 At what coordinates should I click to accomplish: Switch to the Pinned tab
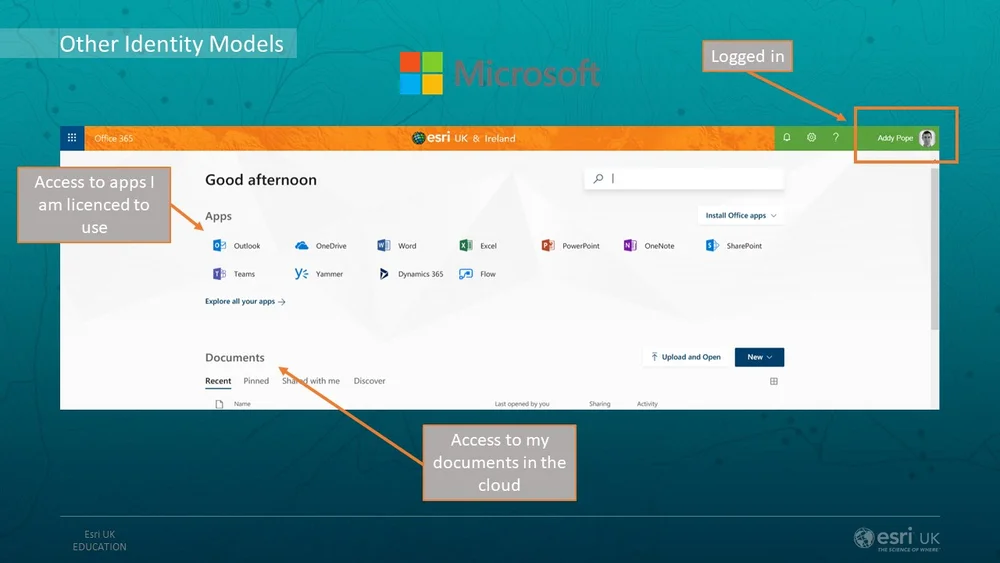coord(256,381)
